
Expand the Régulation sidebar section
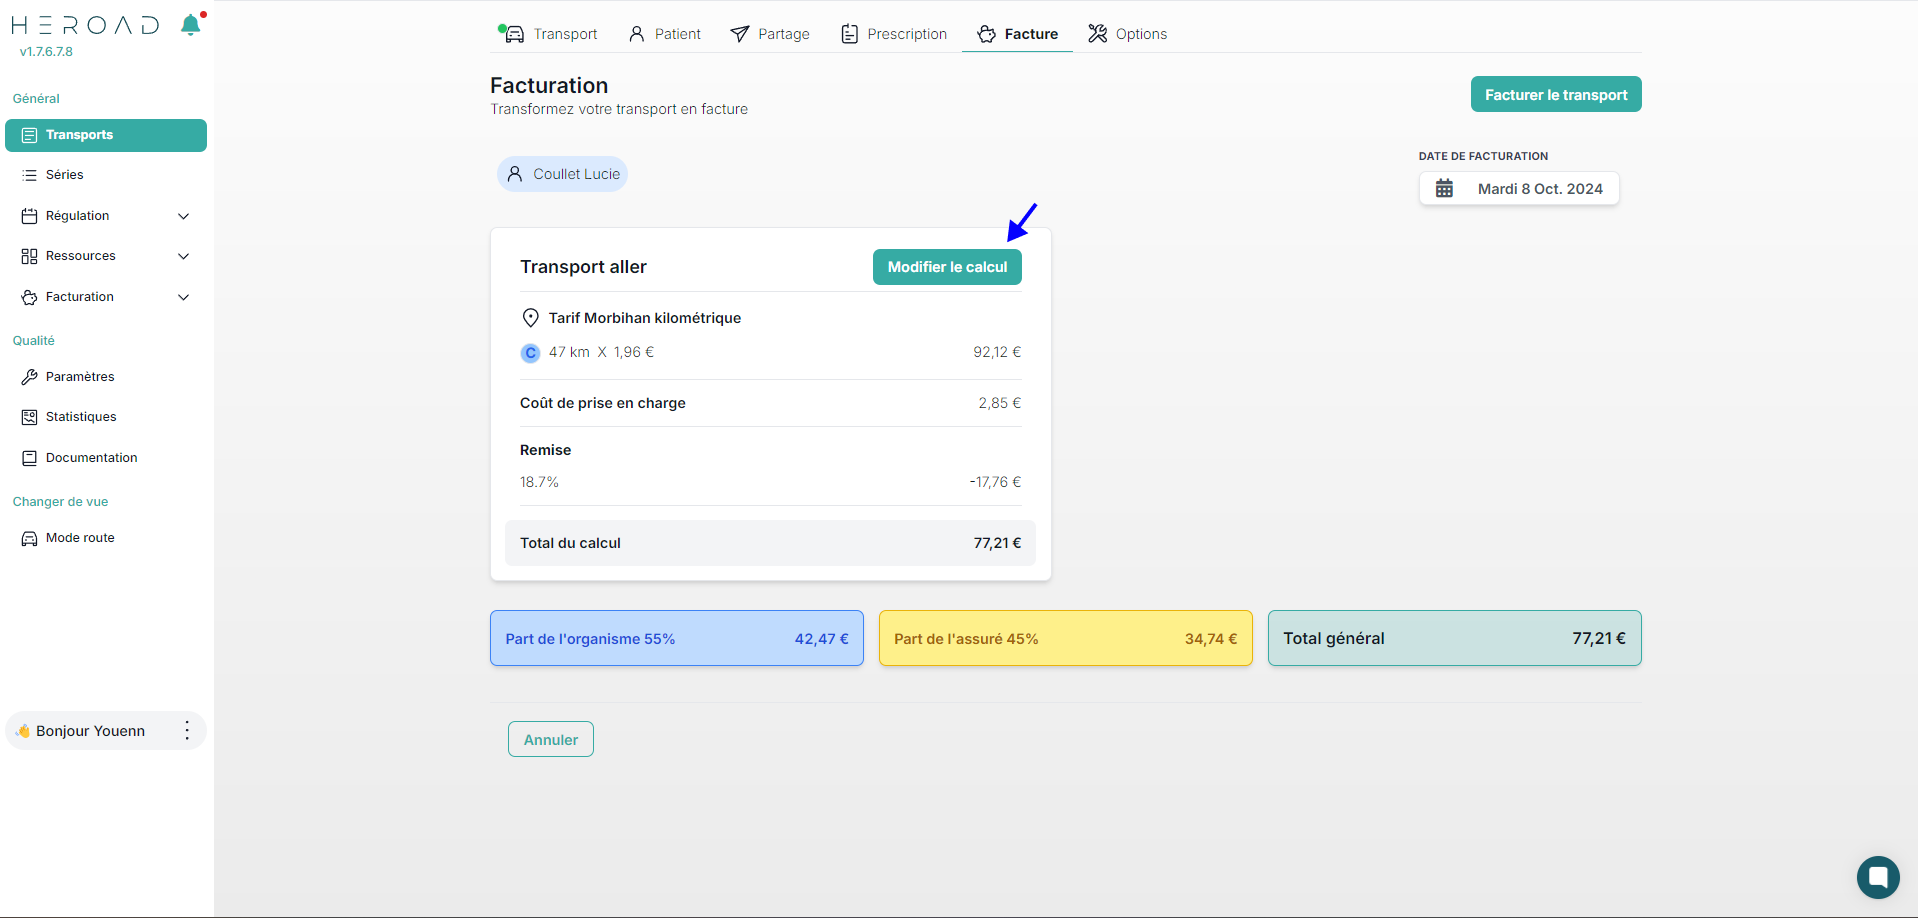pyautogui.click(x=183, y=216)
